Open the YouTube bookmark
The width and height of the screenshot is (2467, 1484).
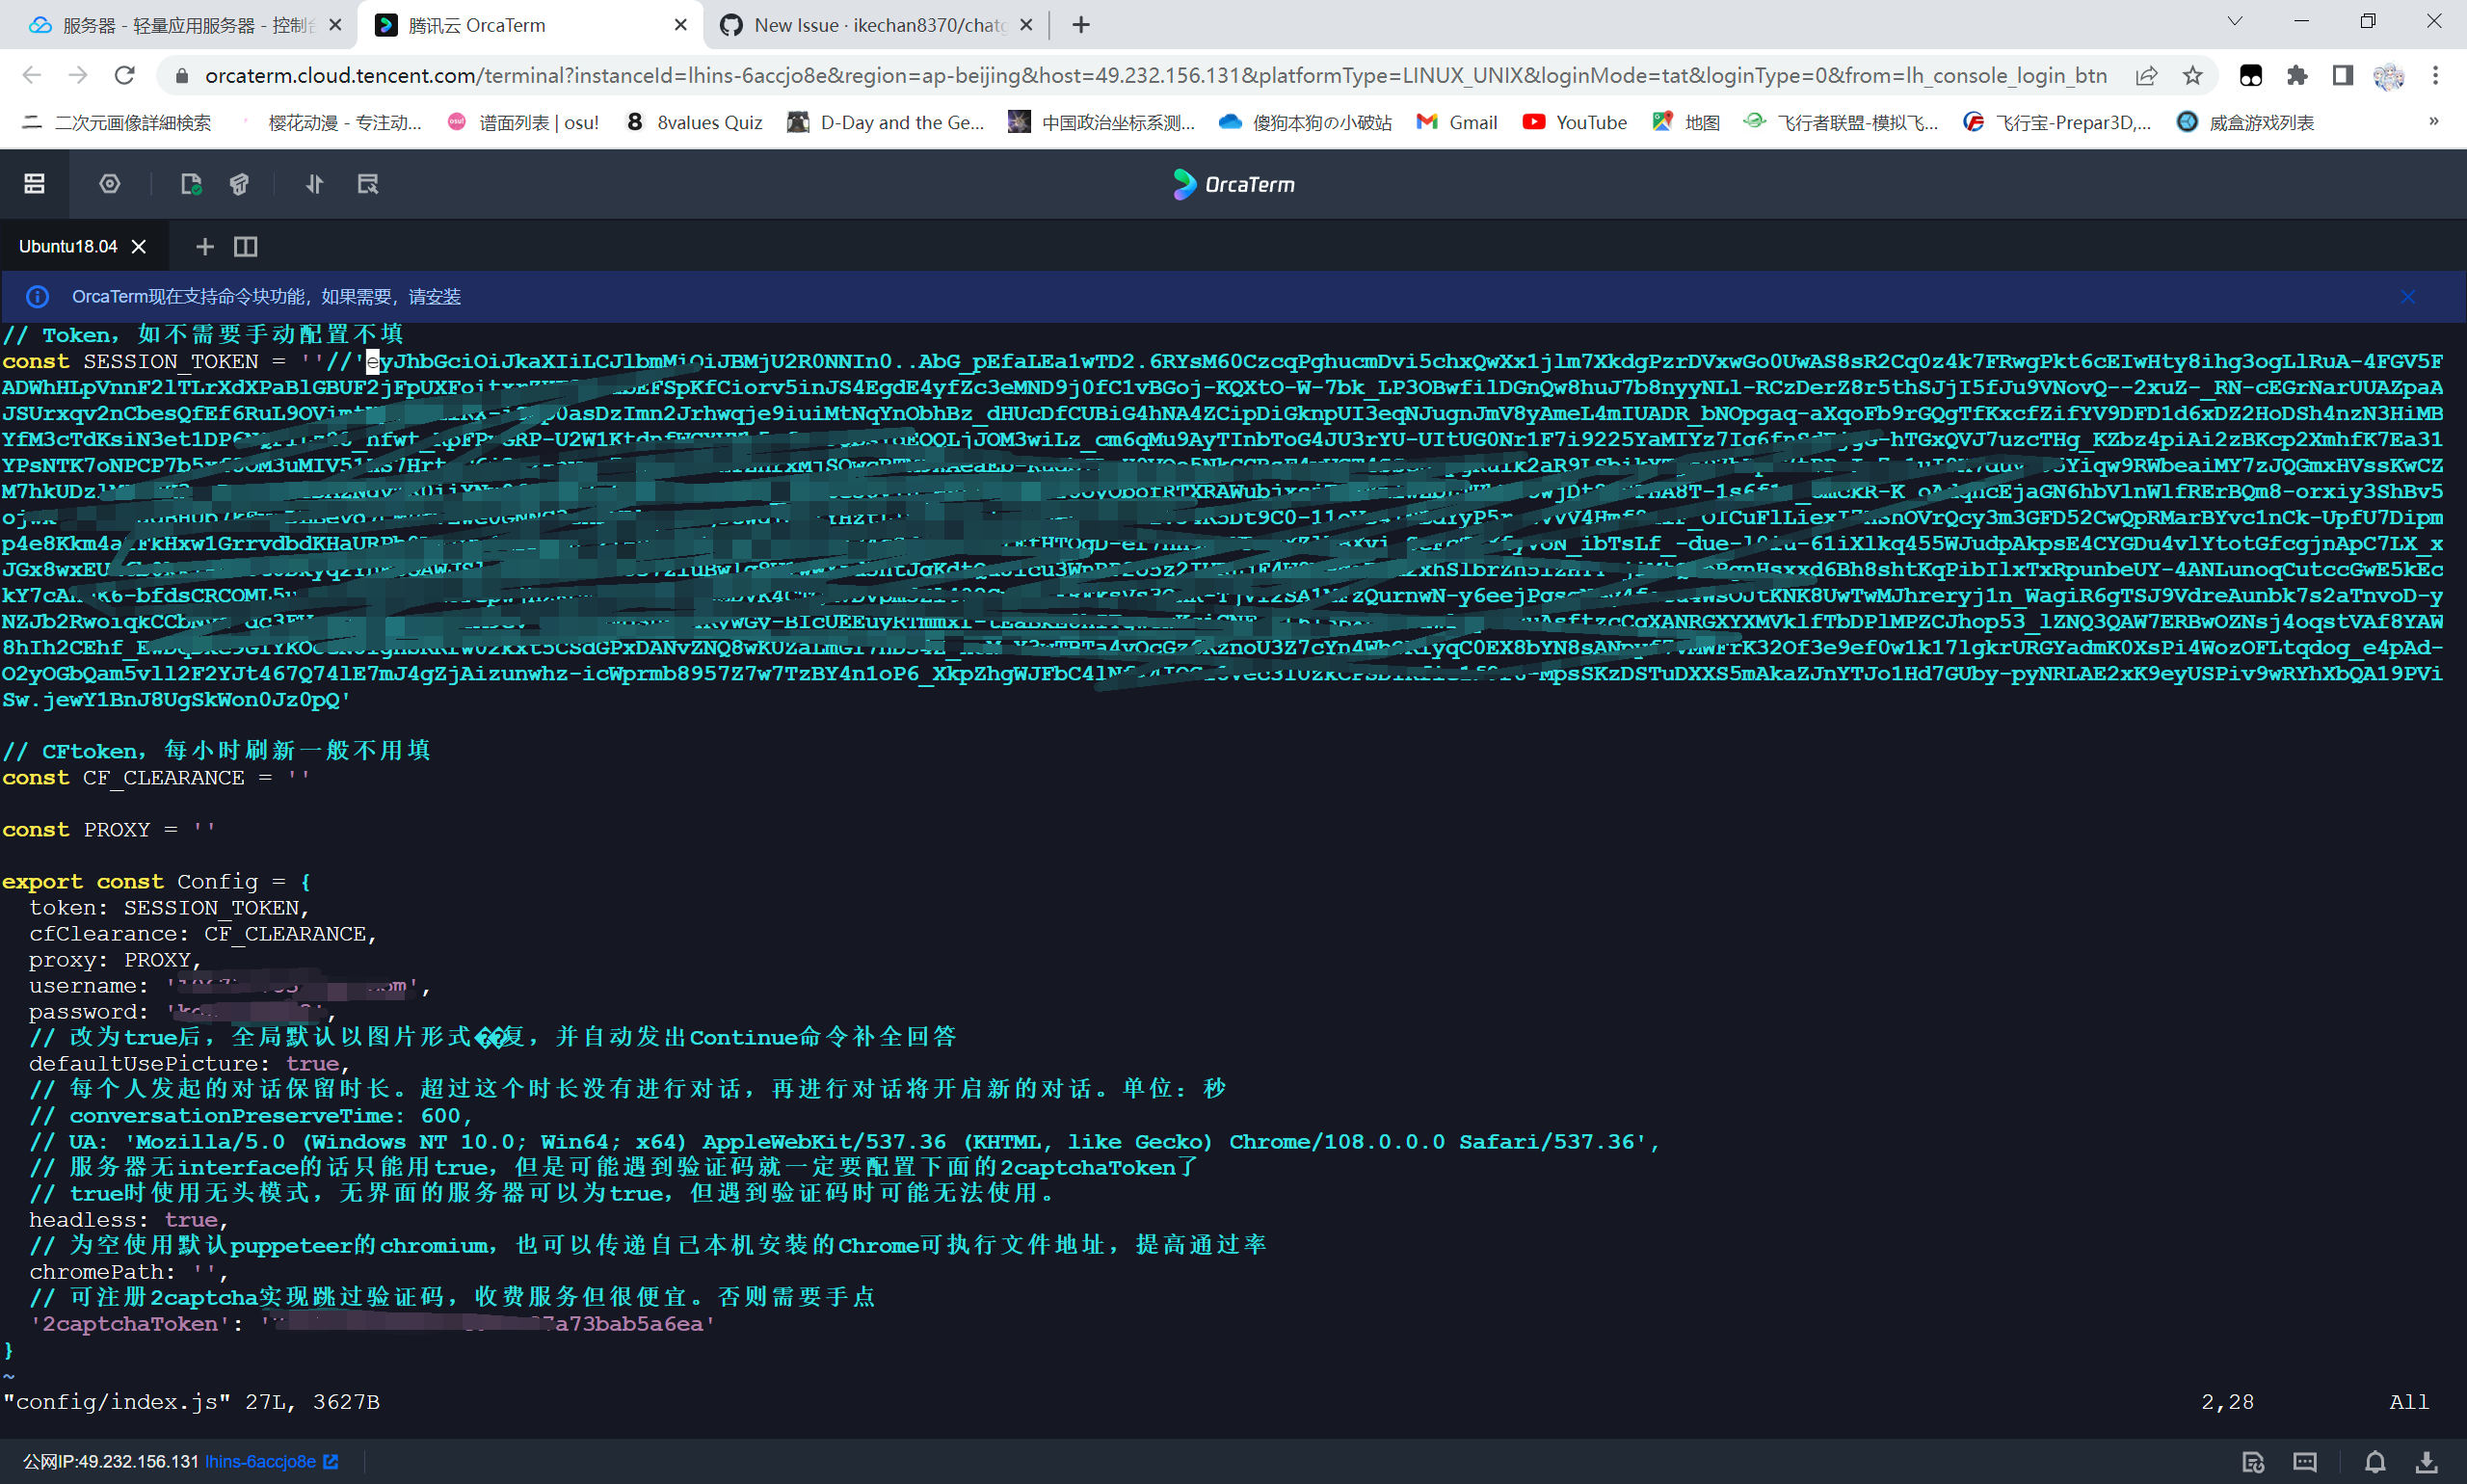[x=1573, y=122]
